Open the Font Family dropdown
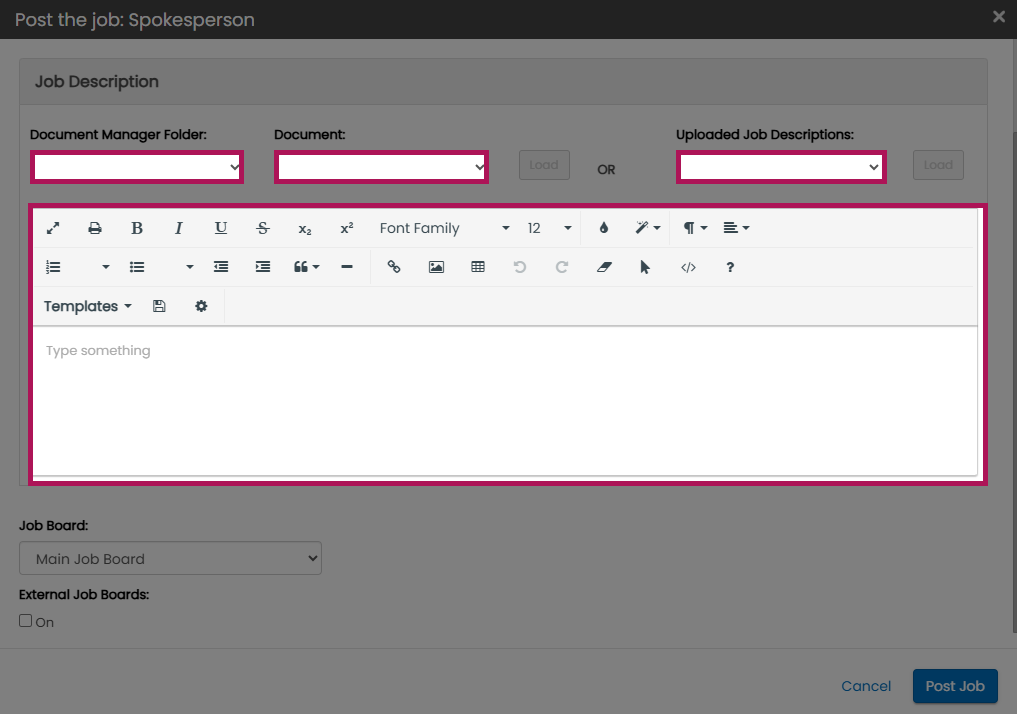This screenshot has height=714, width=1017. point(444,228)
